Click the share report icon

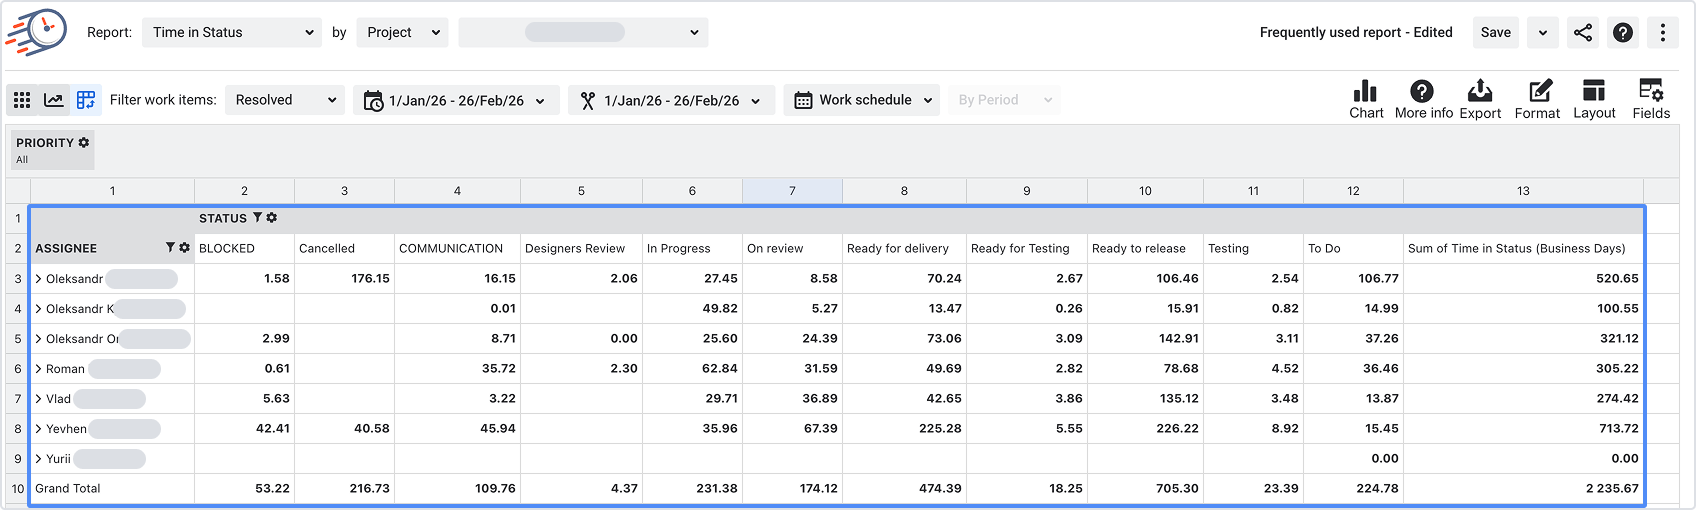[1583, 32]
